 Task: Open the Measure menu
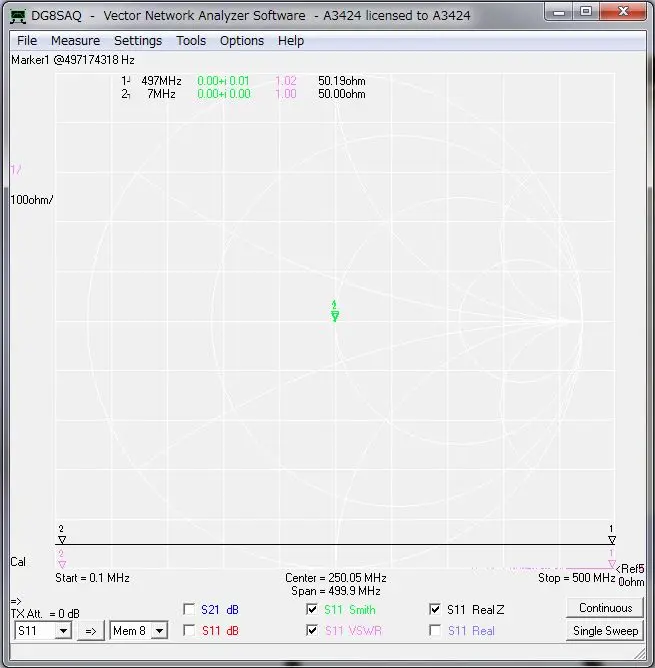75,41
